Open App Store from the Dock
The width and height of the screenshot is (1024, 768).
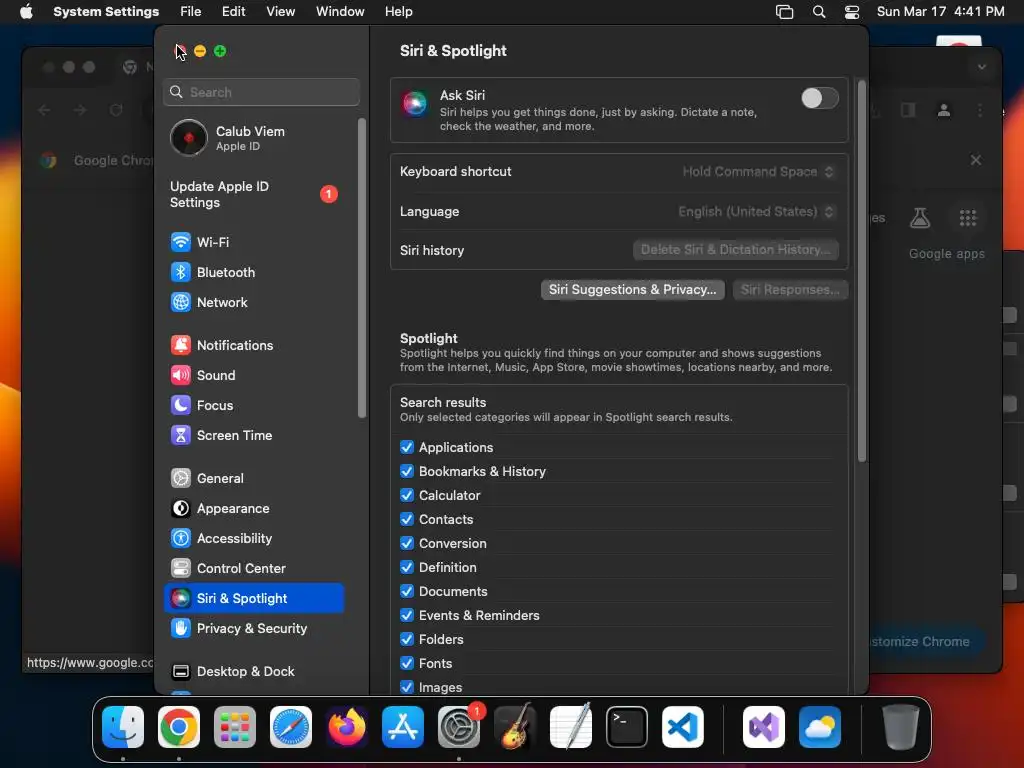tap(403, 727)
